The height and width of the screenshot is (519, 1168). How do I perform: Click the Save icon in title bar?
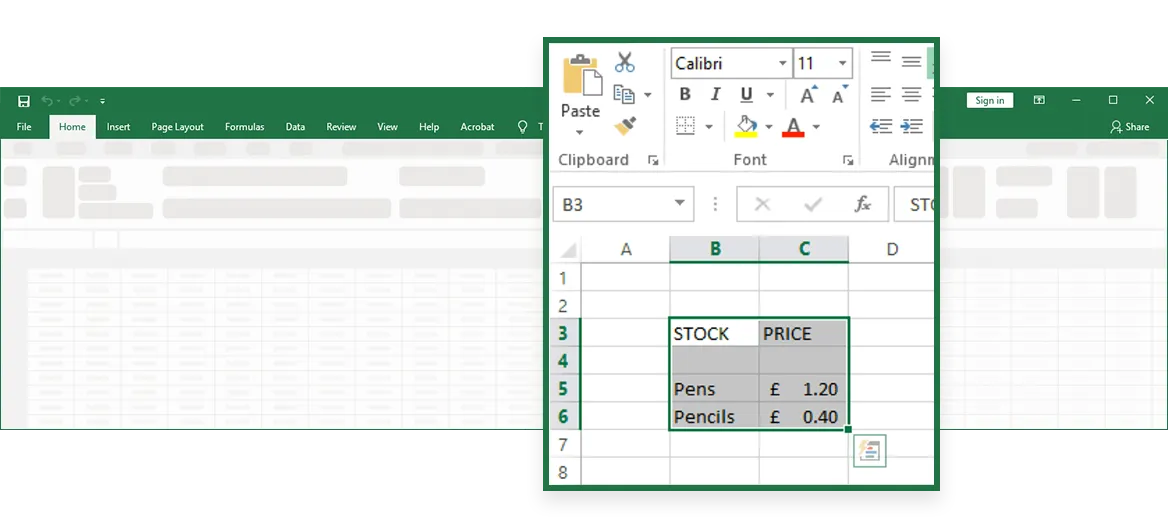coord(24,101)
